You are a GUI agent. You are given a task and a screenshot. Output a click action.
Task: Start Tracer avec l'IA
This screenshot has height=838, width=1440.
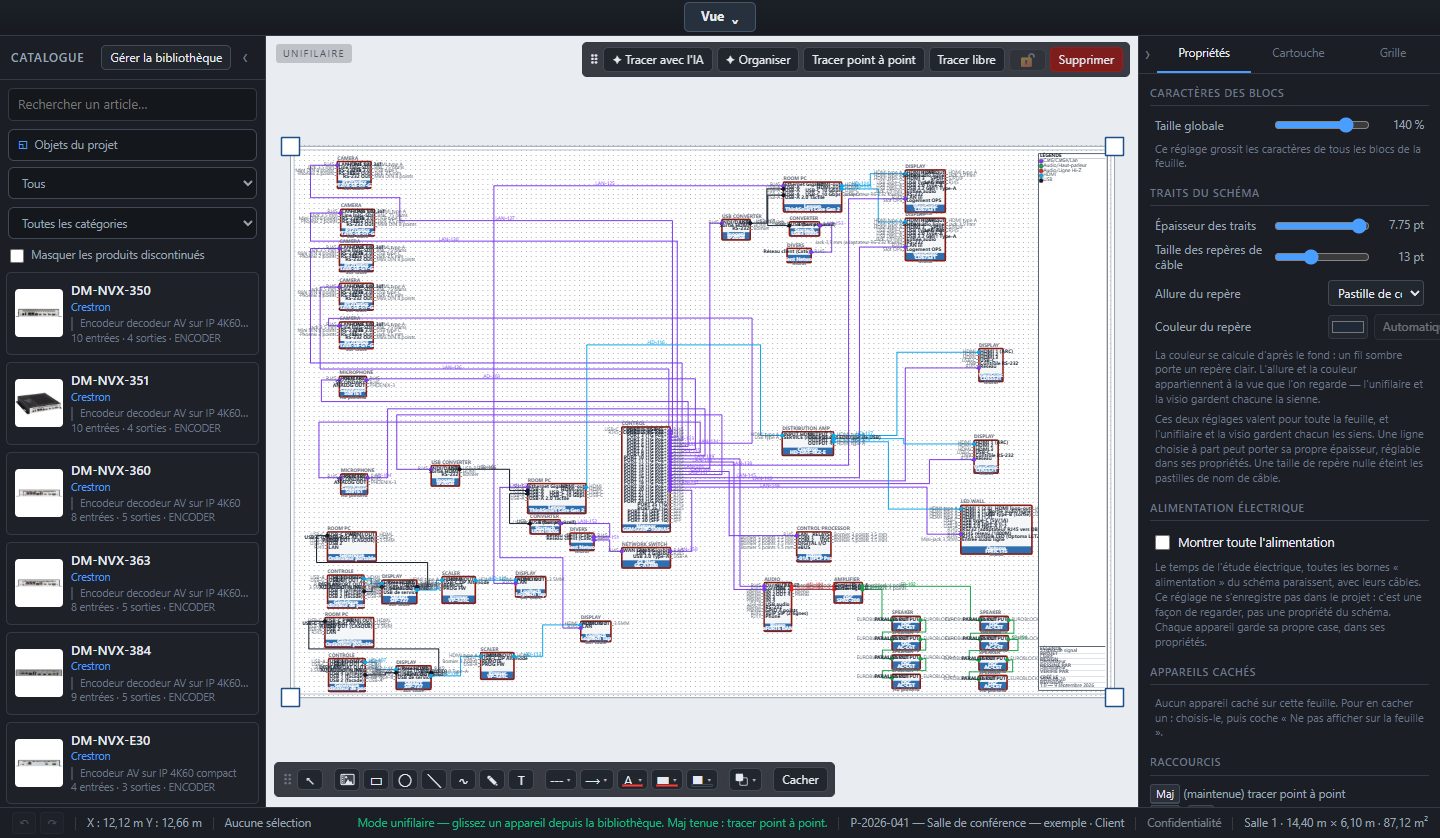[658, 60]
